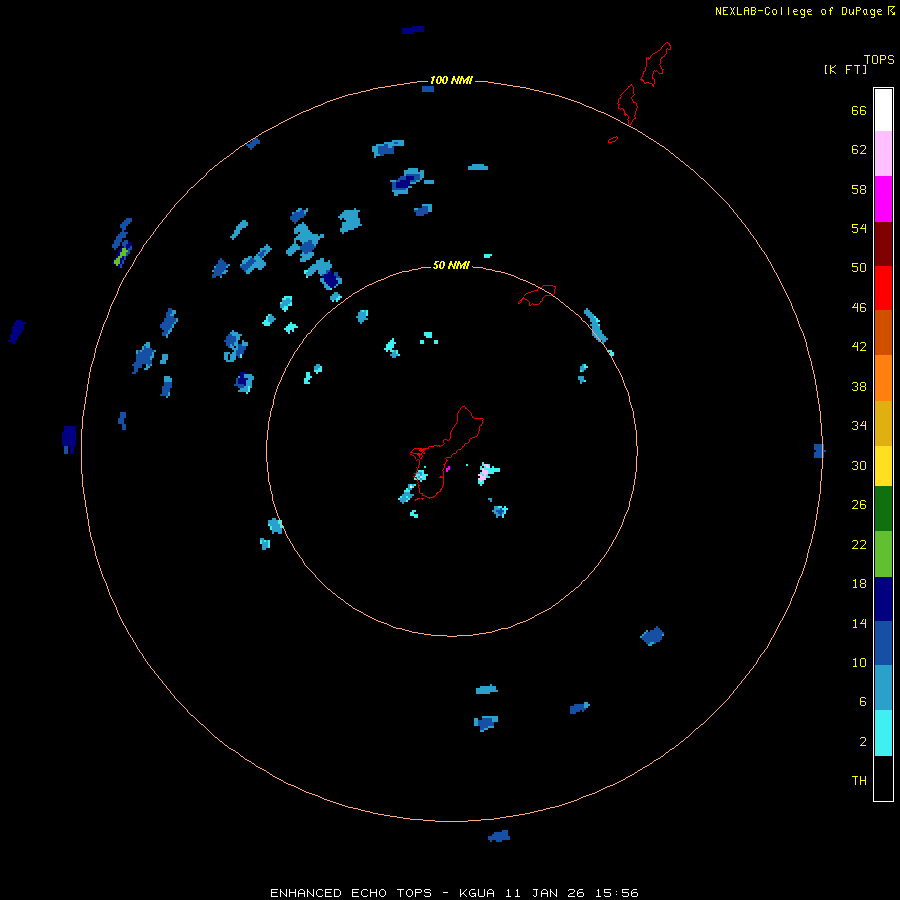Choose the bright red legend swatch
This screenshot has width=900, height=900.
[x=883, y=288]
